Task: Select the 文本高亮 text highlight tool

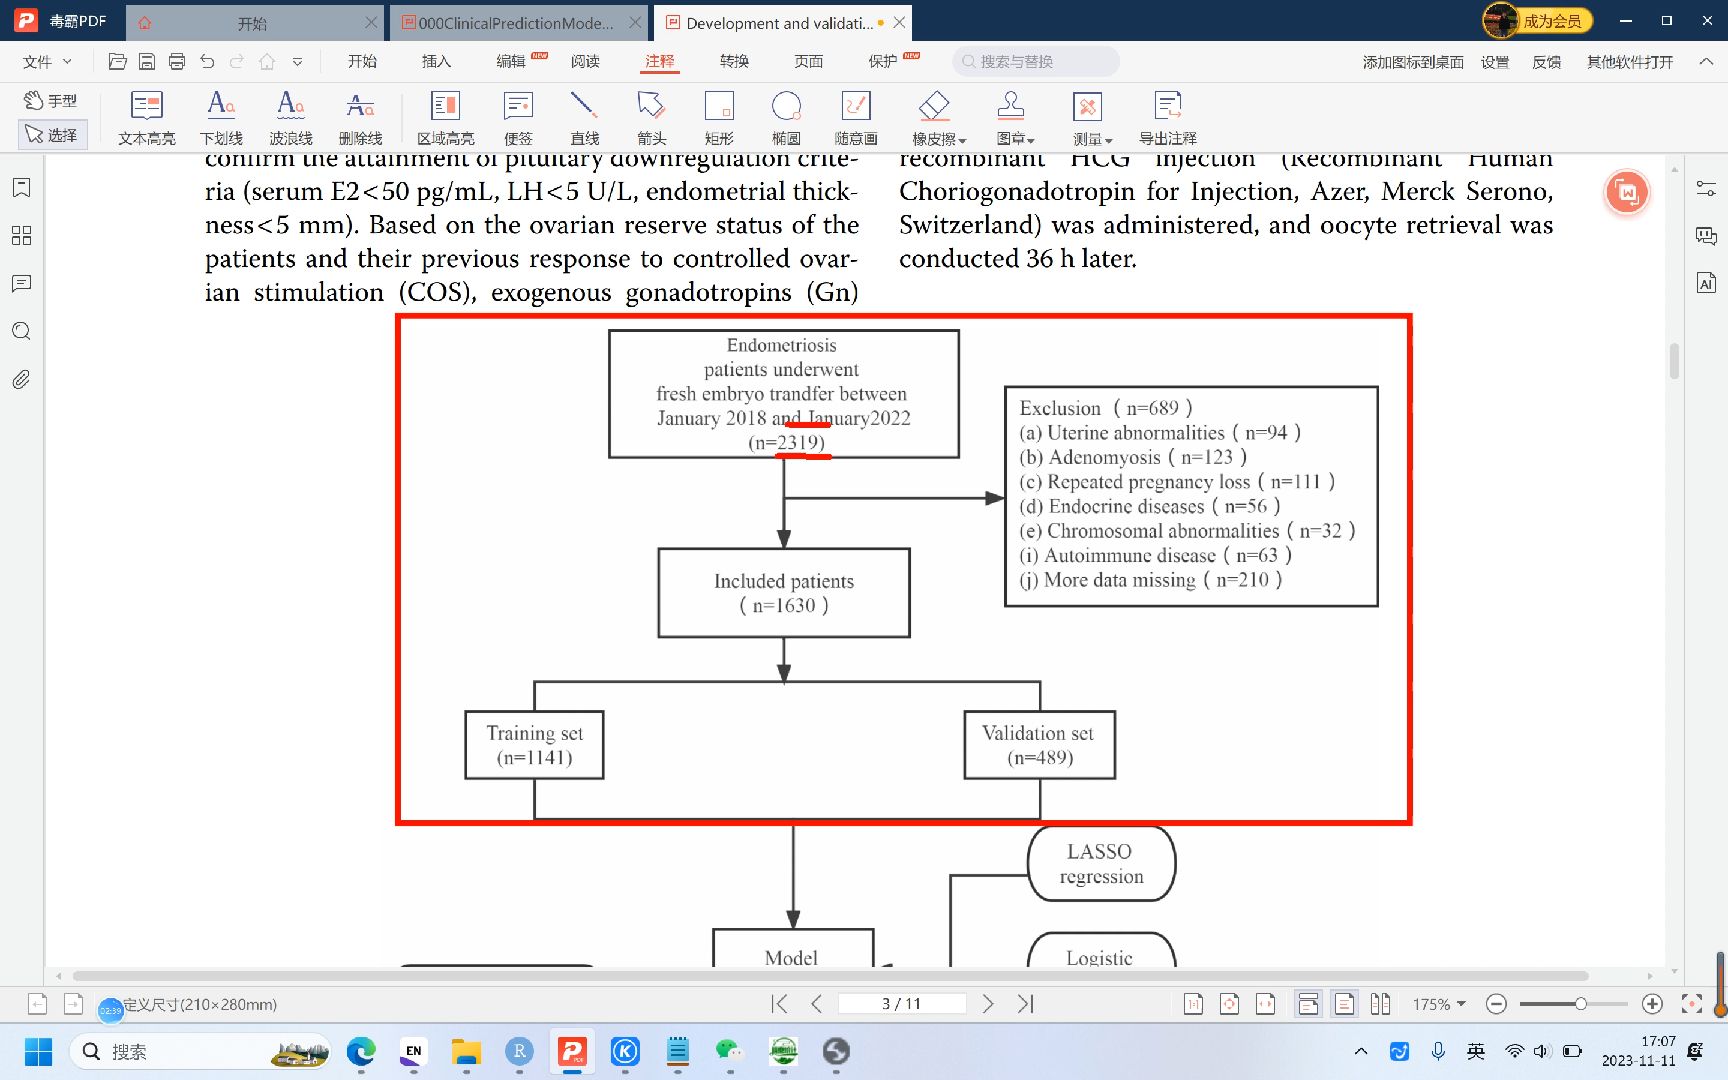Action: [x=146, y=118]
